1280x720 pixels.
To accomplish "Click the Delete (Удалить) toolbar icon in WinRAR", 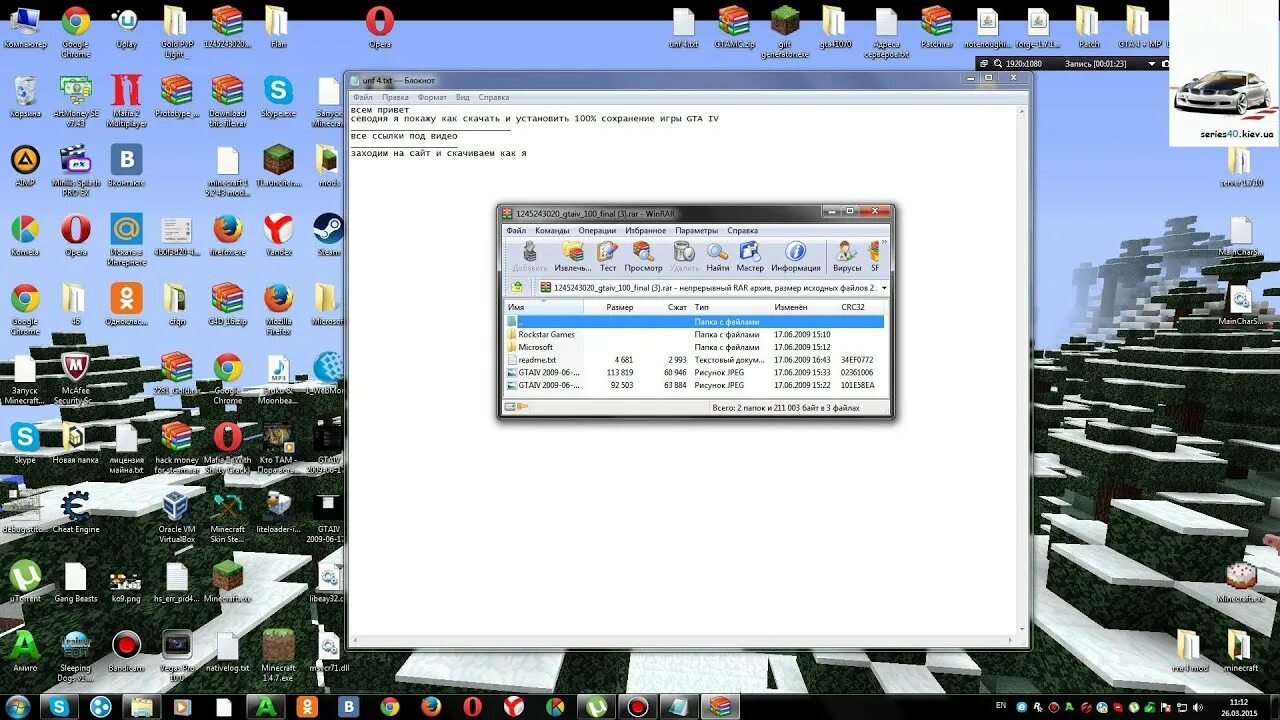I will [684, 256].
